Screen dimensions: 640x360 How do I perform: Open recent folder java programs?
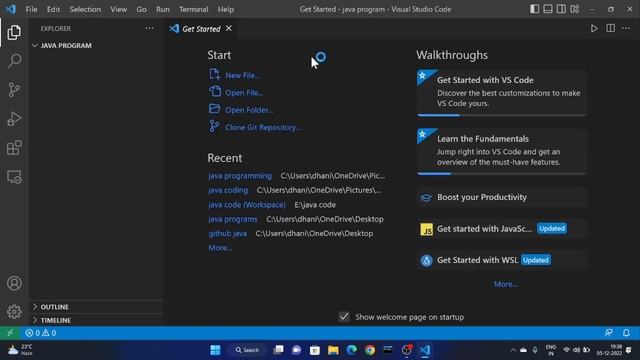coord(233,219)
